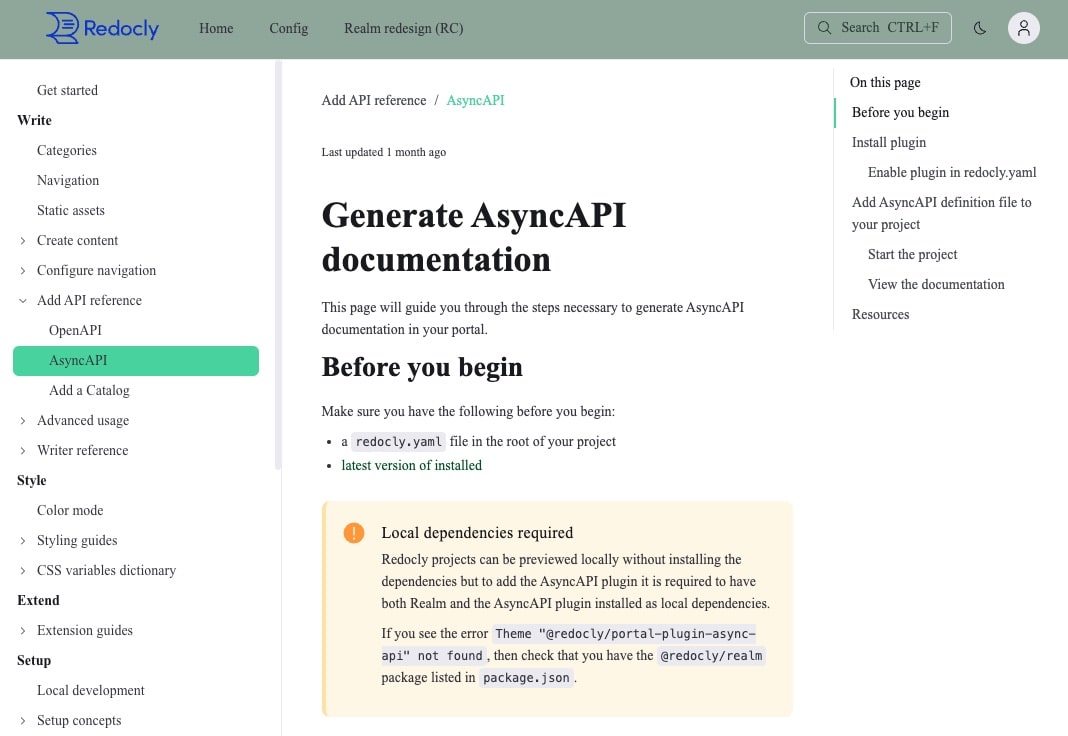Click the redocly.yaml inline code

[398, 442]
